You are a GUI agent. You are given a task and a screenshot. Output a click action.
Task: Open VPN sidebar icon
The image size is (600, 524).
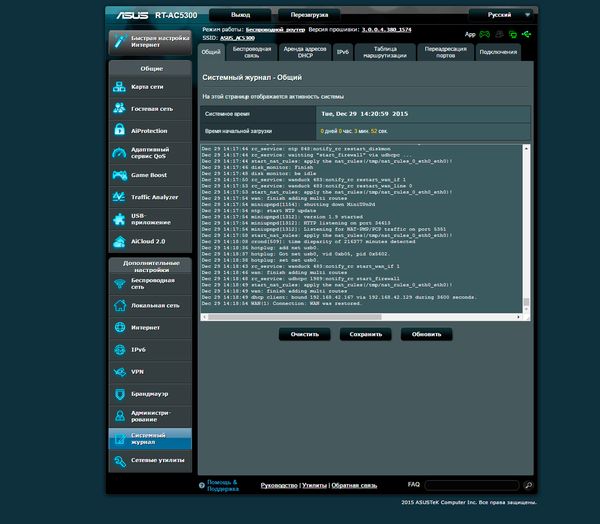pos(120,372)
